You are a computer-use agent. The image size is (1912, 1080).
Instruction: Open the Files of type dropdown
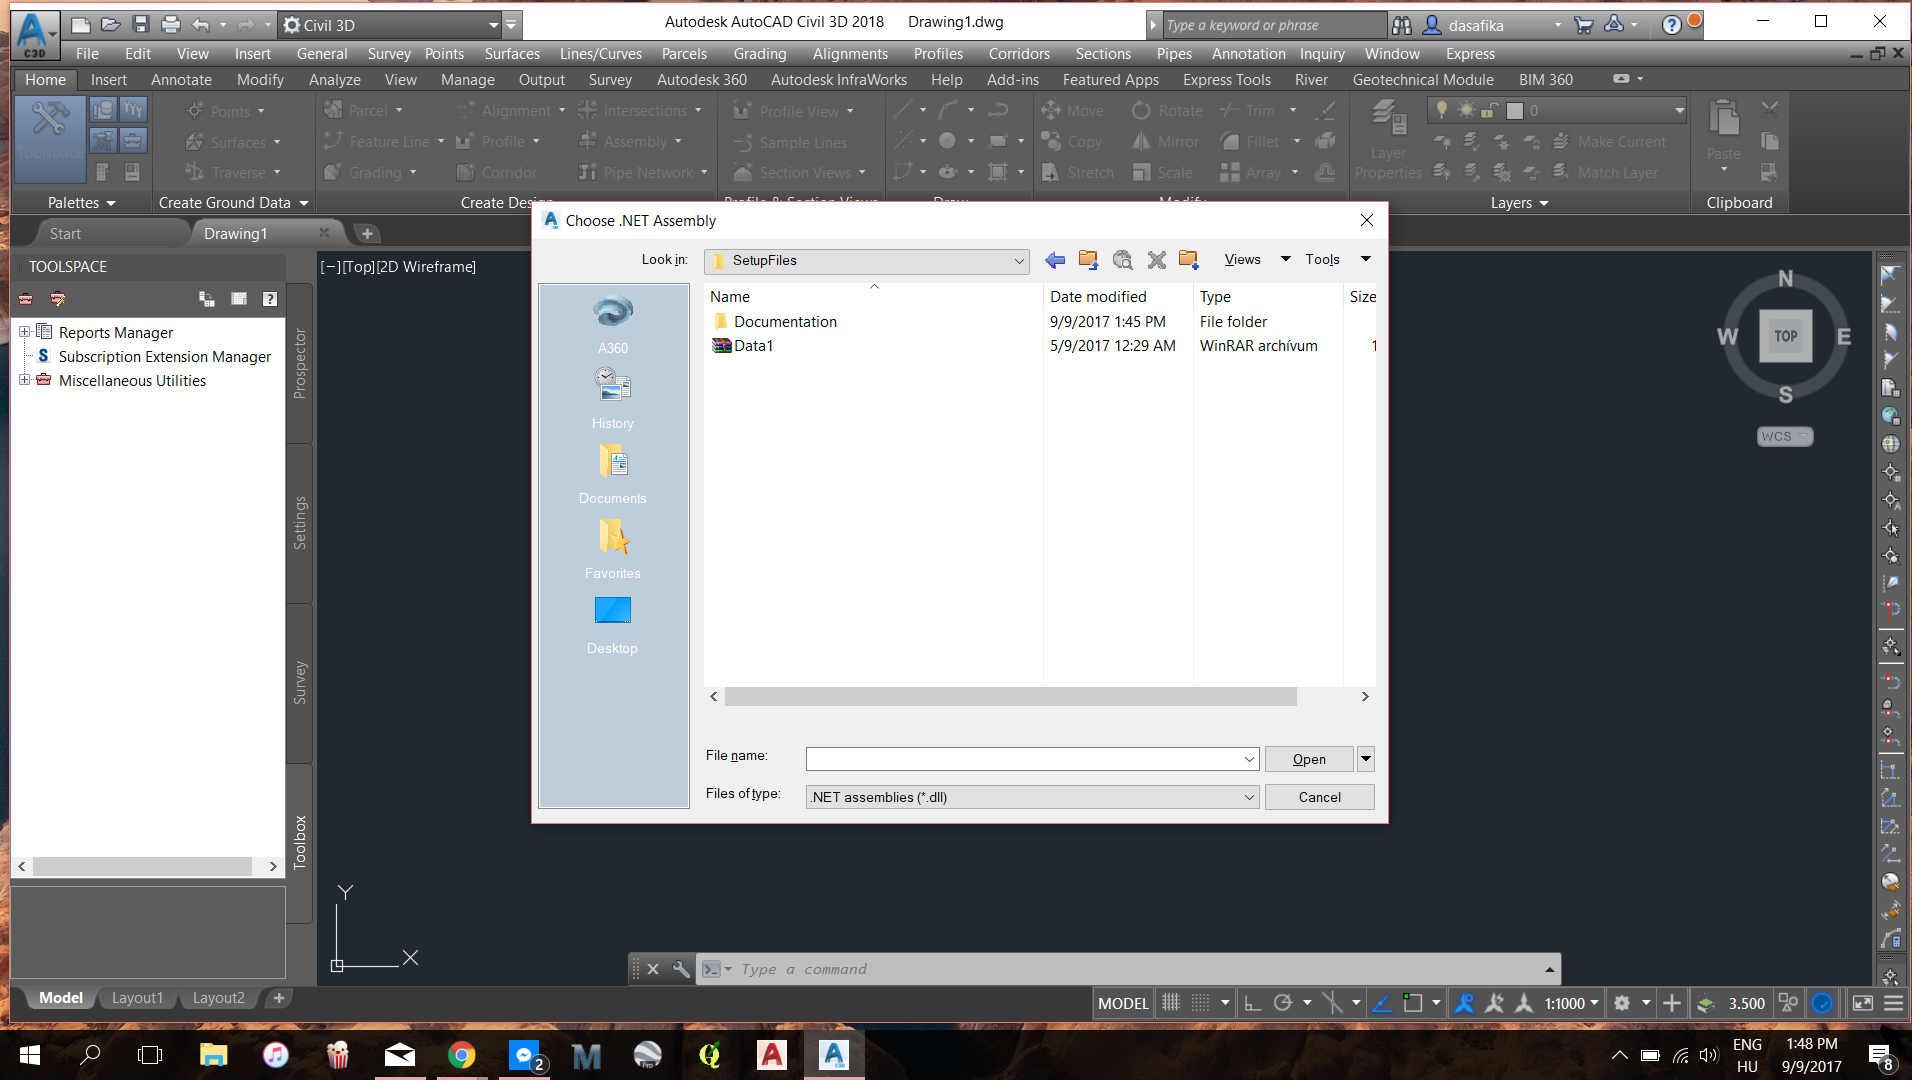(1245, 796)
